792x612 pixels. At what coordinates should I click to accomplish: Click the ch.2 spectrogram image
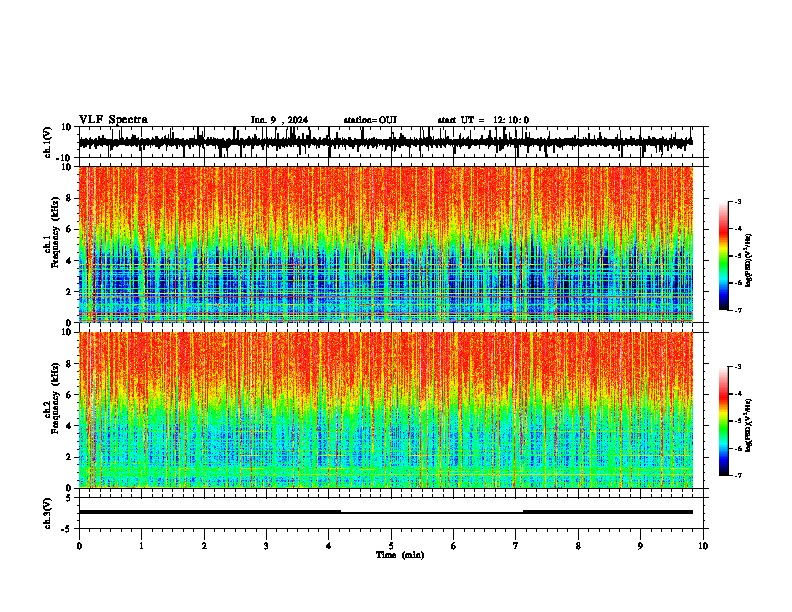click(x=386, y=410)
